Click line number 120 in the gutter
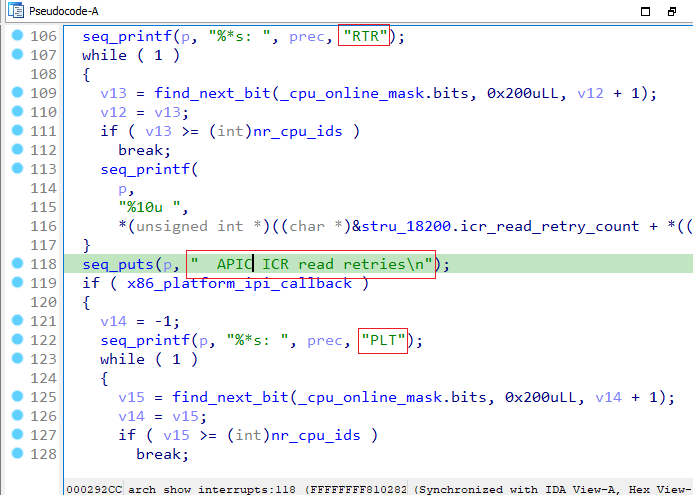693x495 pixels. (43, 302)
